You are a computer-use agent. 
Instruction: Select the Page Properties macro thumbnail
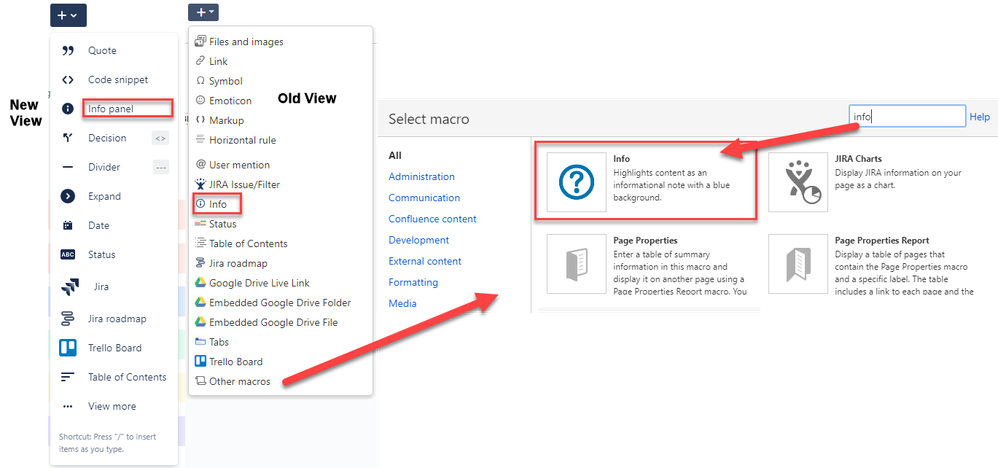pos(577,264)
